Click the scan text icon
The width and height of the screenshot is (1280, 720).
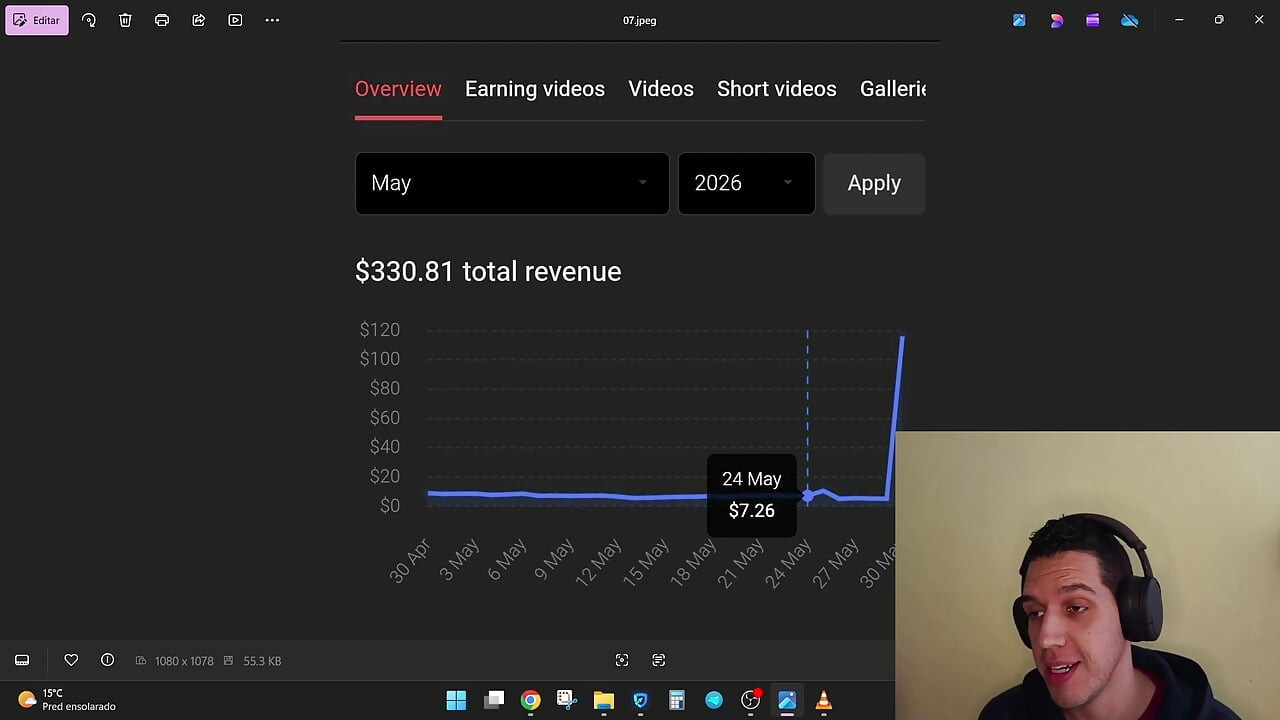[658, 660]
